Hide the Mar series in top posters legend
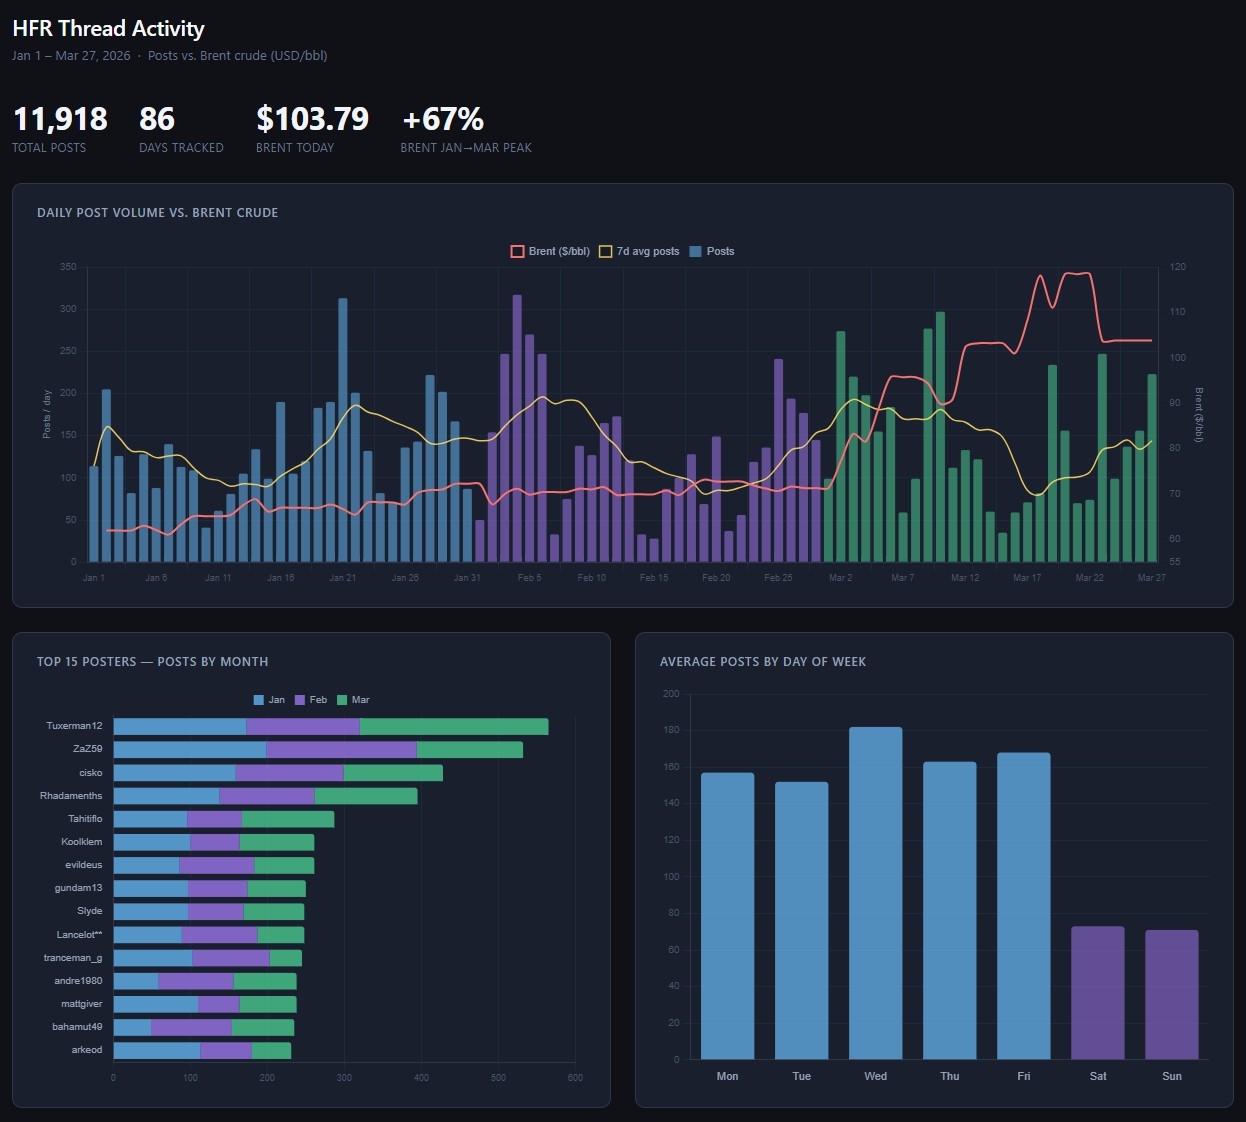Screen dimensions: 1246x1122 (x=352, y=700)
